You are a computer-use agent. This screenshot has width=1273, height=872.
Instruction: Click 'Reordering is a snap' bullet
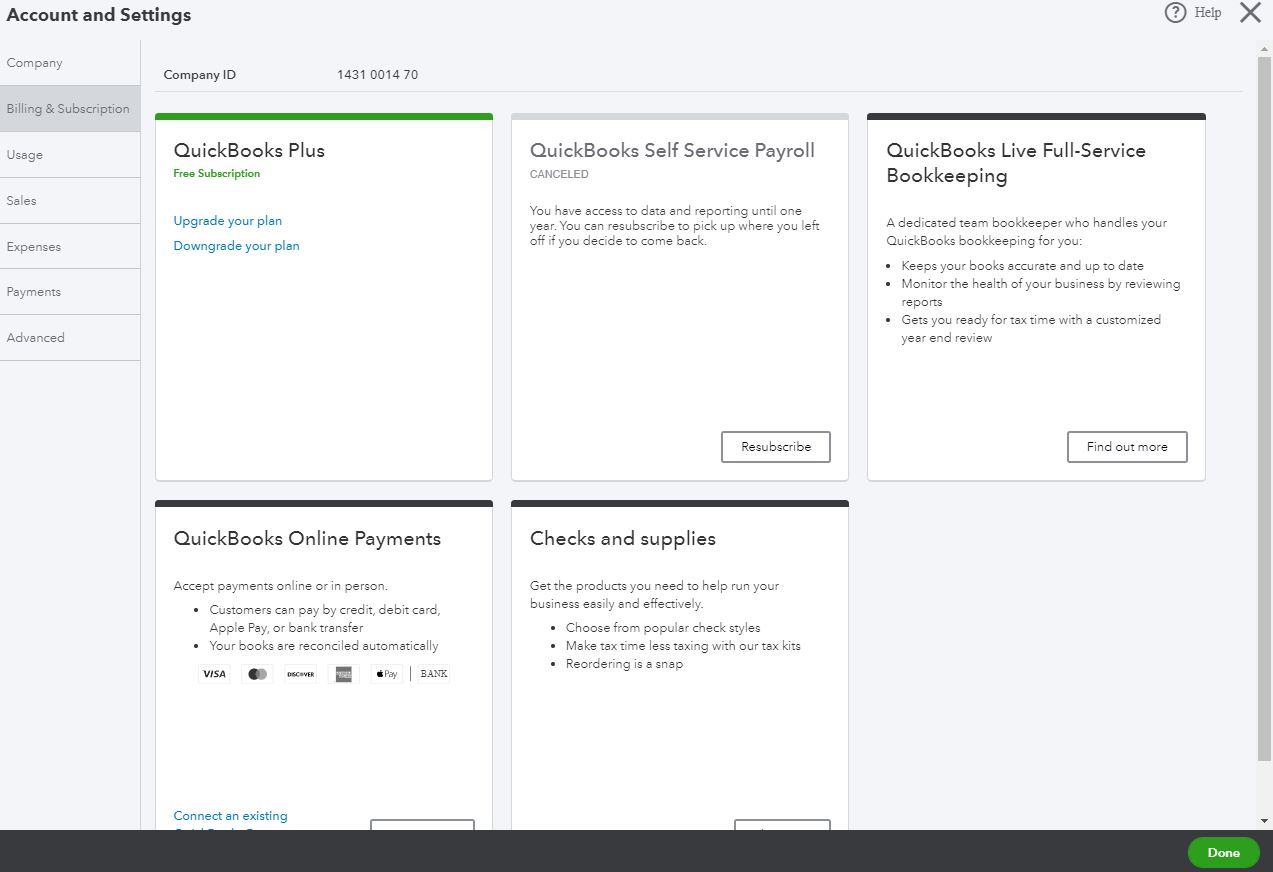(x=624, y=664)
